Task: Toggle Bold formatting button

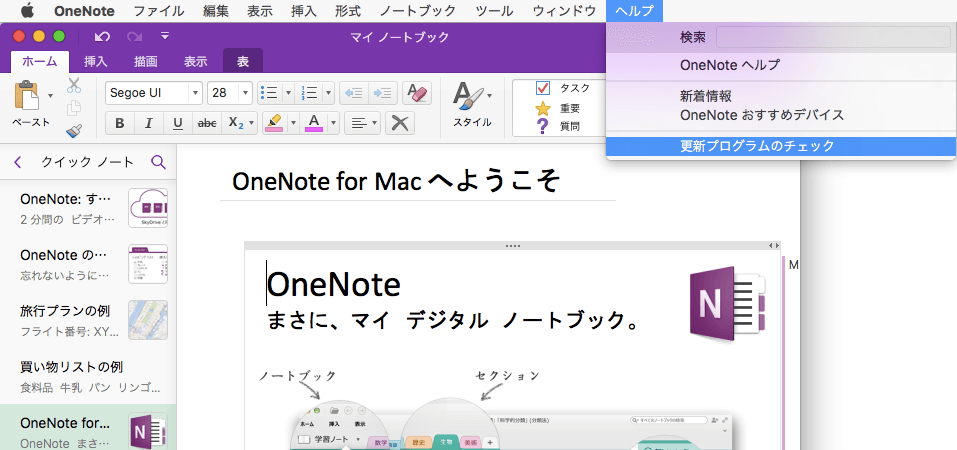Action: coord(120,123)
